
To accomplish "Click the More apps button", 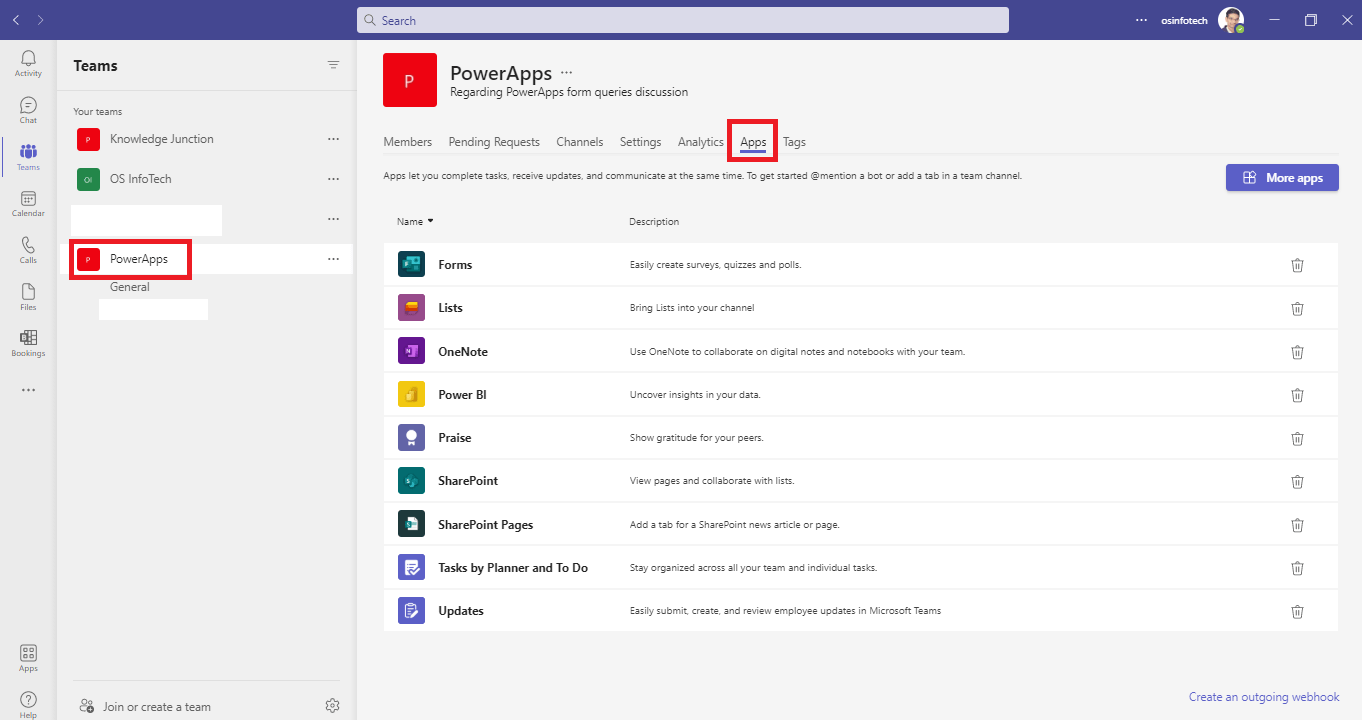I will pos(1282,178).
